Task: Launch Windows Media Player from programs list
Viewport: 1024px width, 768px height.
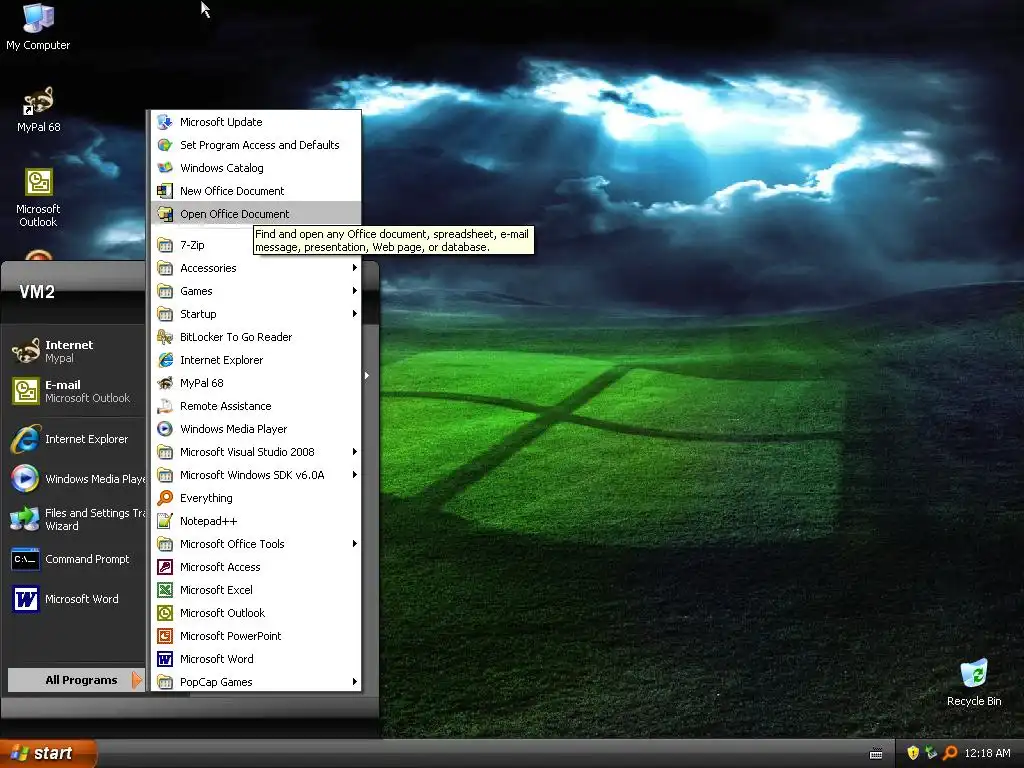Action: click(x=256, y=429)
